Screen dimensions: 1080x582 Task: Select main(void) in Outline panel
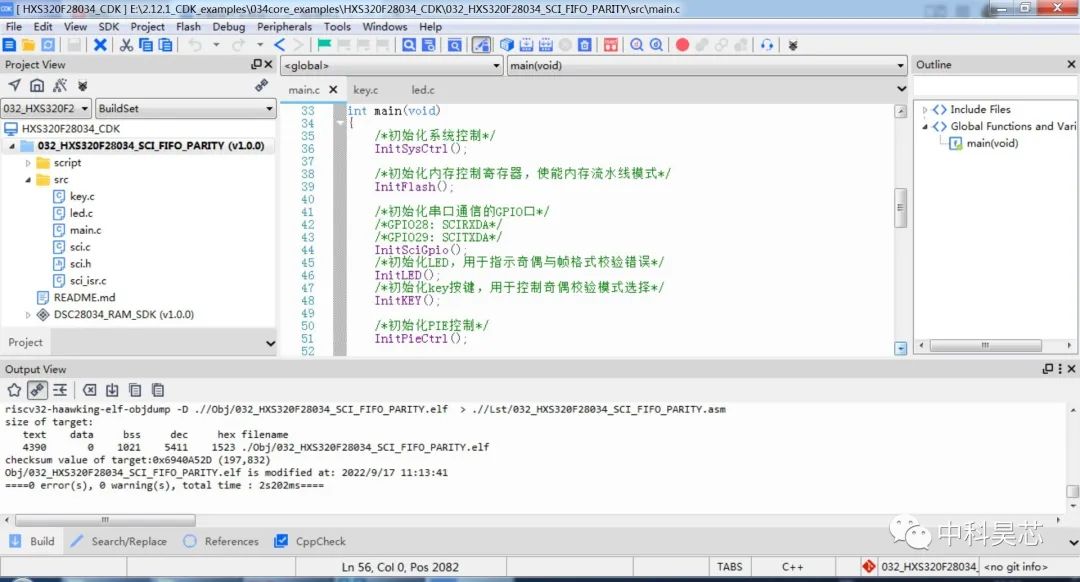(992, 143)
